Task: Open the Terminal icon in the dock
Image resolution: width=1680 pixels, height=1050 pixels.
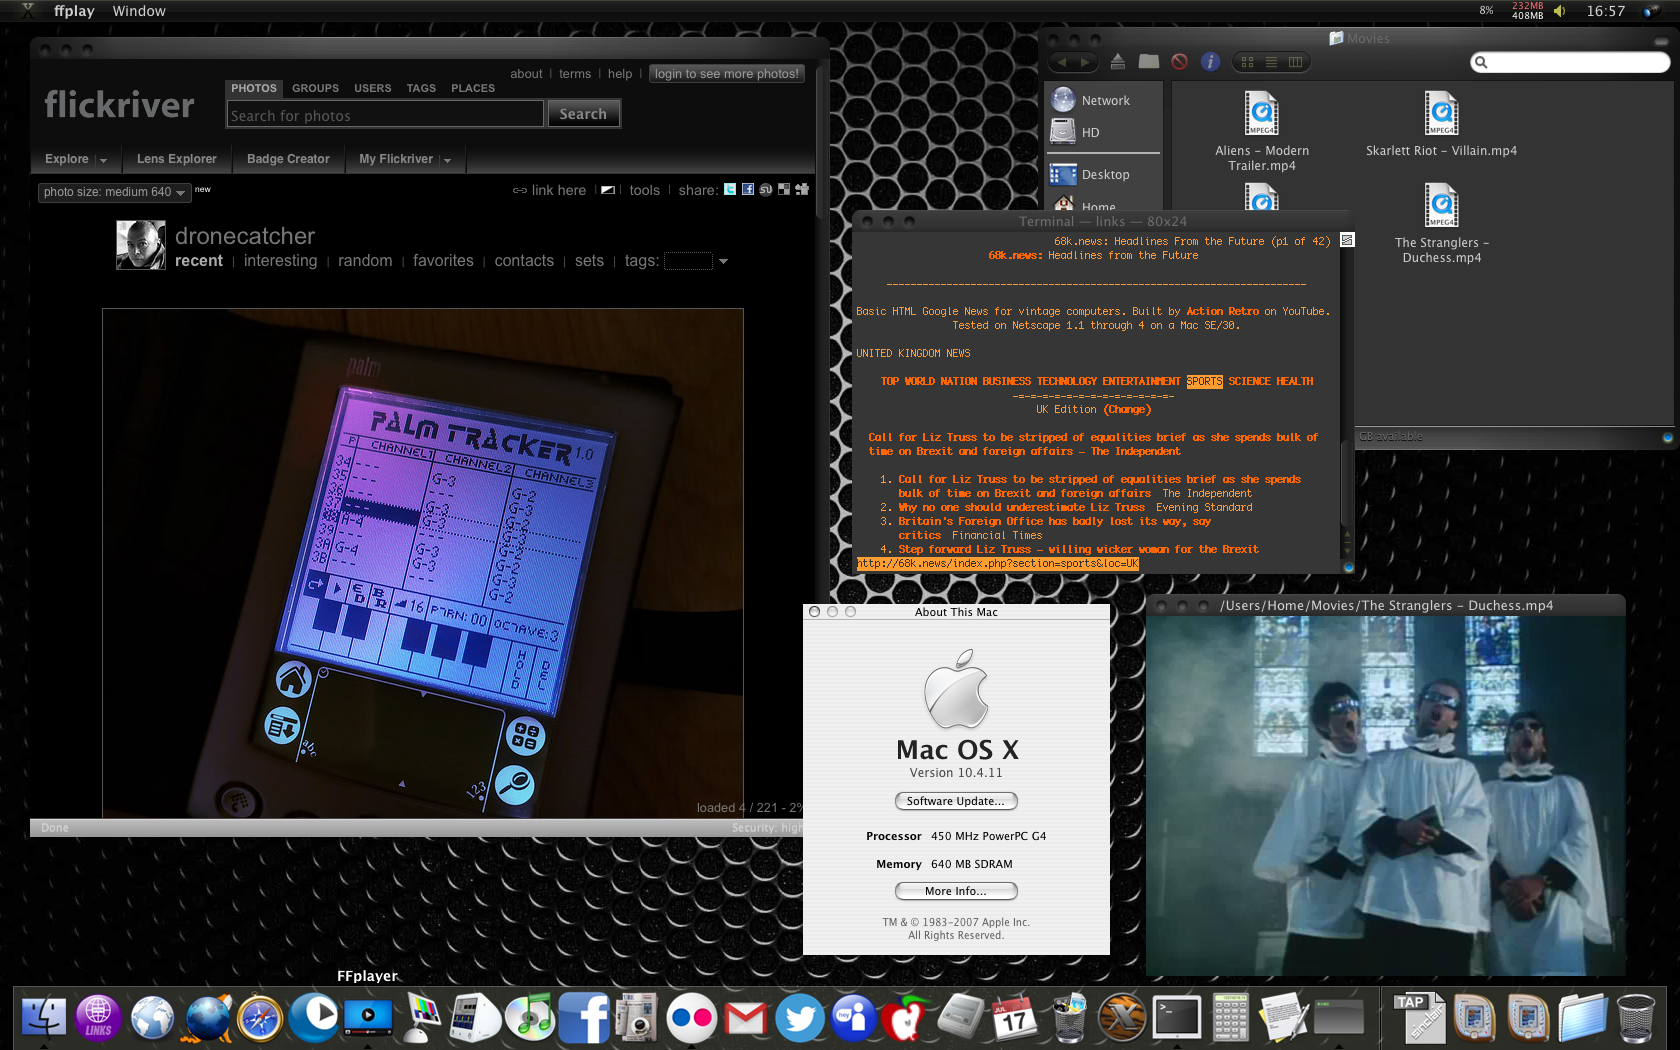Action: (x=1177, y=1018)
